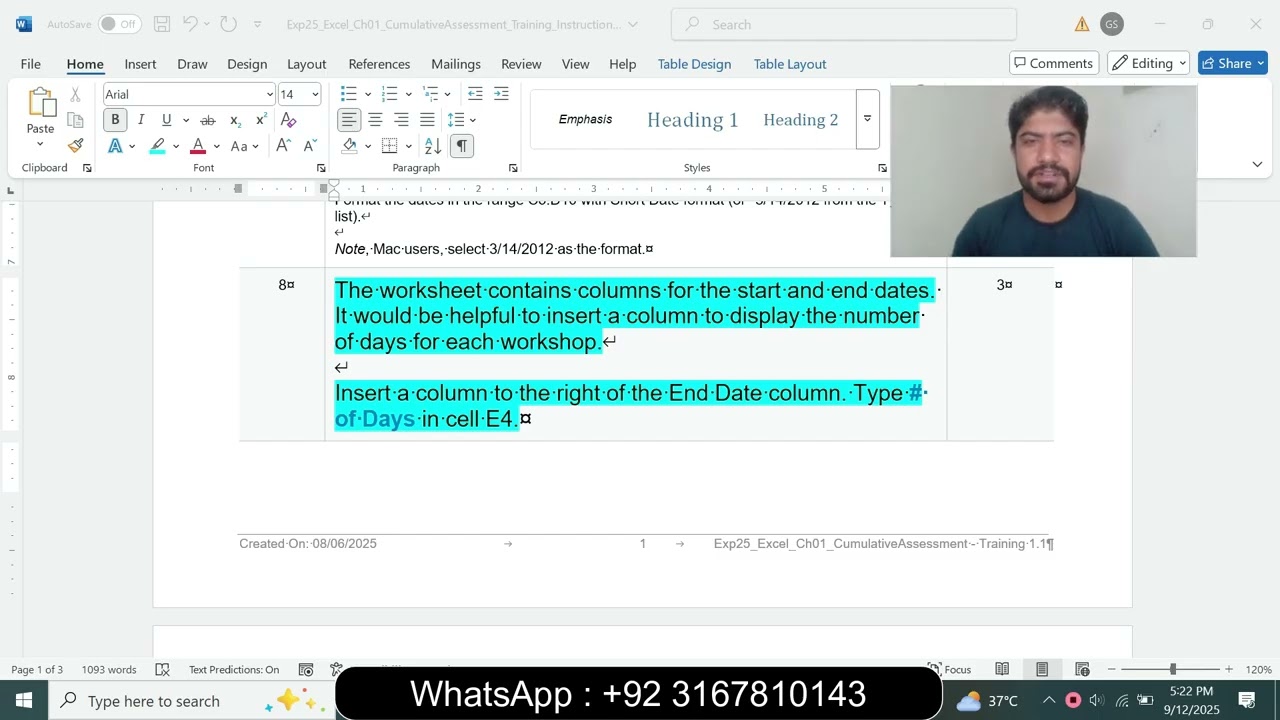The width and height of the screenshot is (1280, 720).
Task: Open the line spacing dropdown
Action: pyautogui.click(x=472, y=120)
